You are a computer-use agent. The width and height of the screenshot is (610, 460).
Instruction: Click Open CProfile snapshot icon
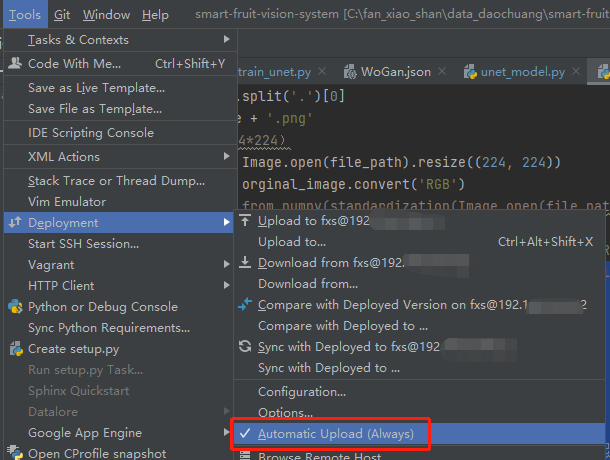tap(15, 452)
